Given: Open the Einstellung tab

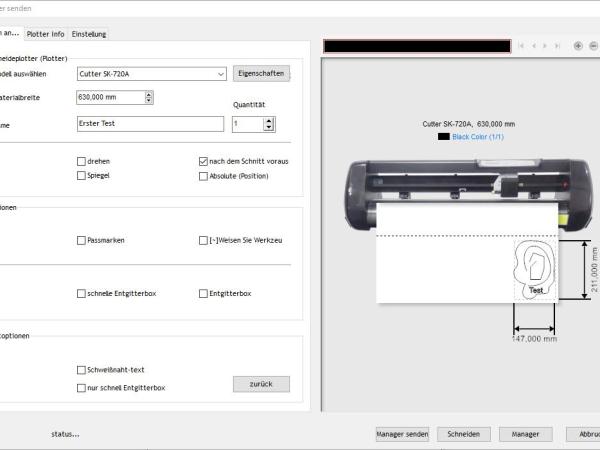Looking at the screenshot, I should [89, 33].
